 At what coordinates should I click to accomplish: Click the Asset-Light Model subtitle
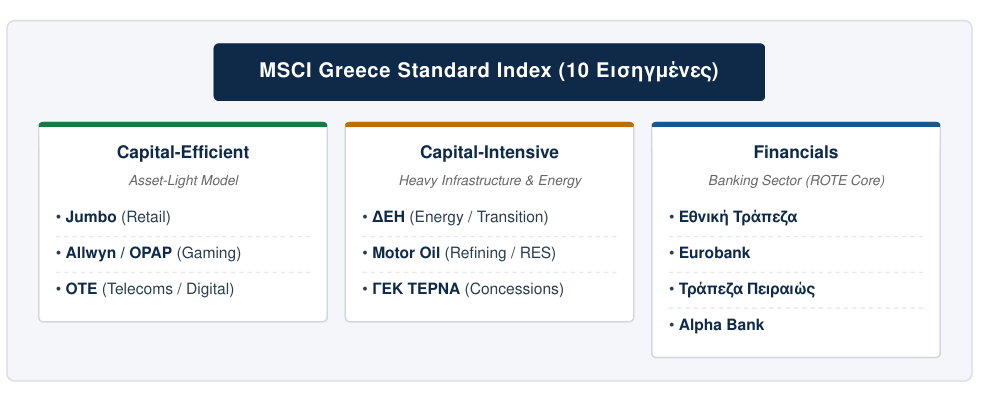[x=183, y=181]
